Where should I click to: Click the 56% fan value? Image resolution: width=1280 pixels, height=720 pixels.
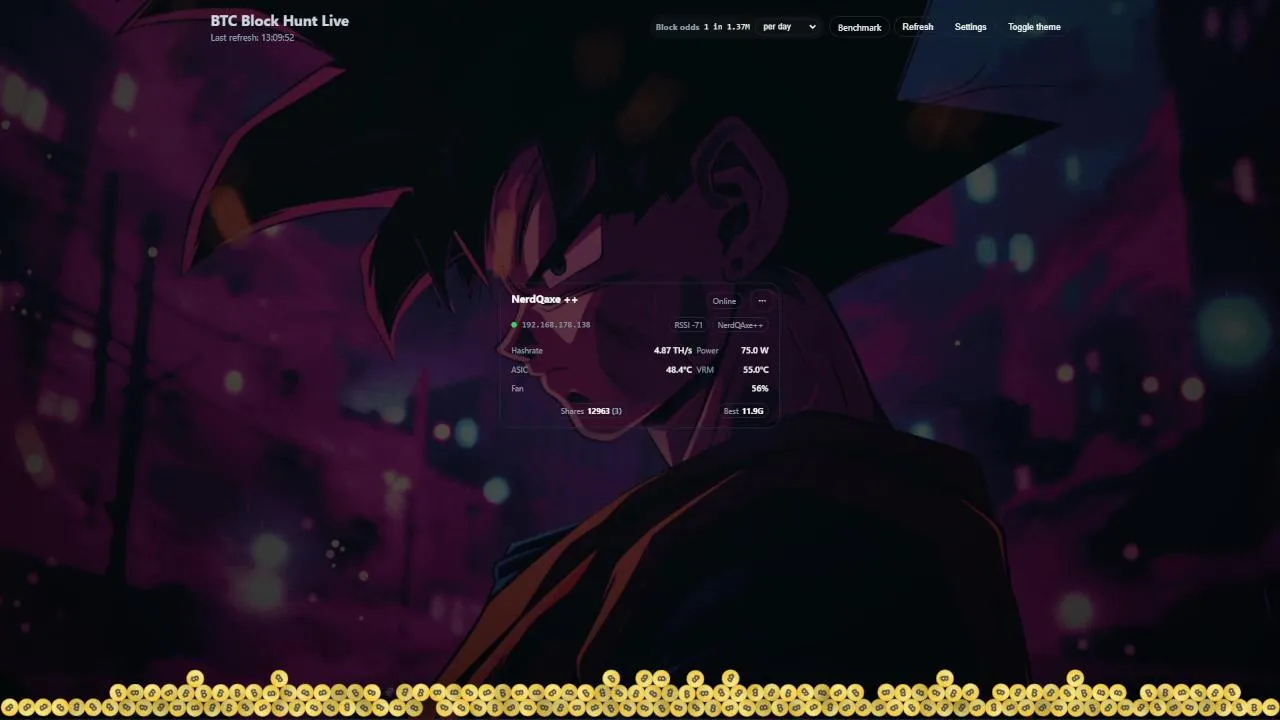tap(760, 389)
